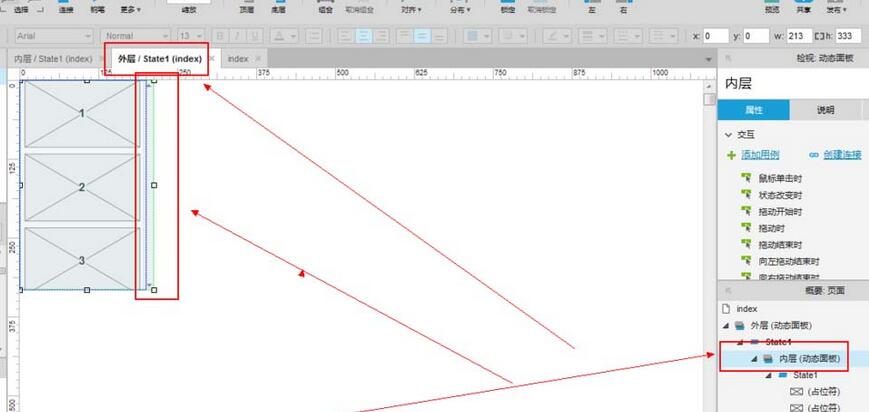Click the 组合 group button

[x=325, y=9]
